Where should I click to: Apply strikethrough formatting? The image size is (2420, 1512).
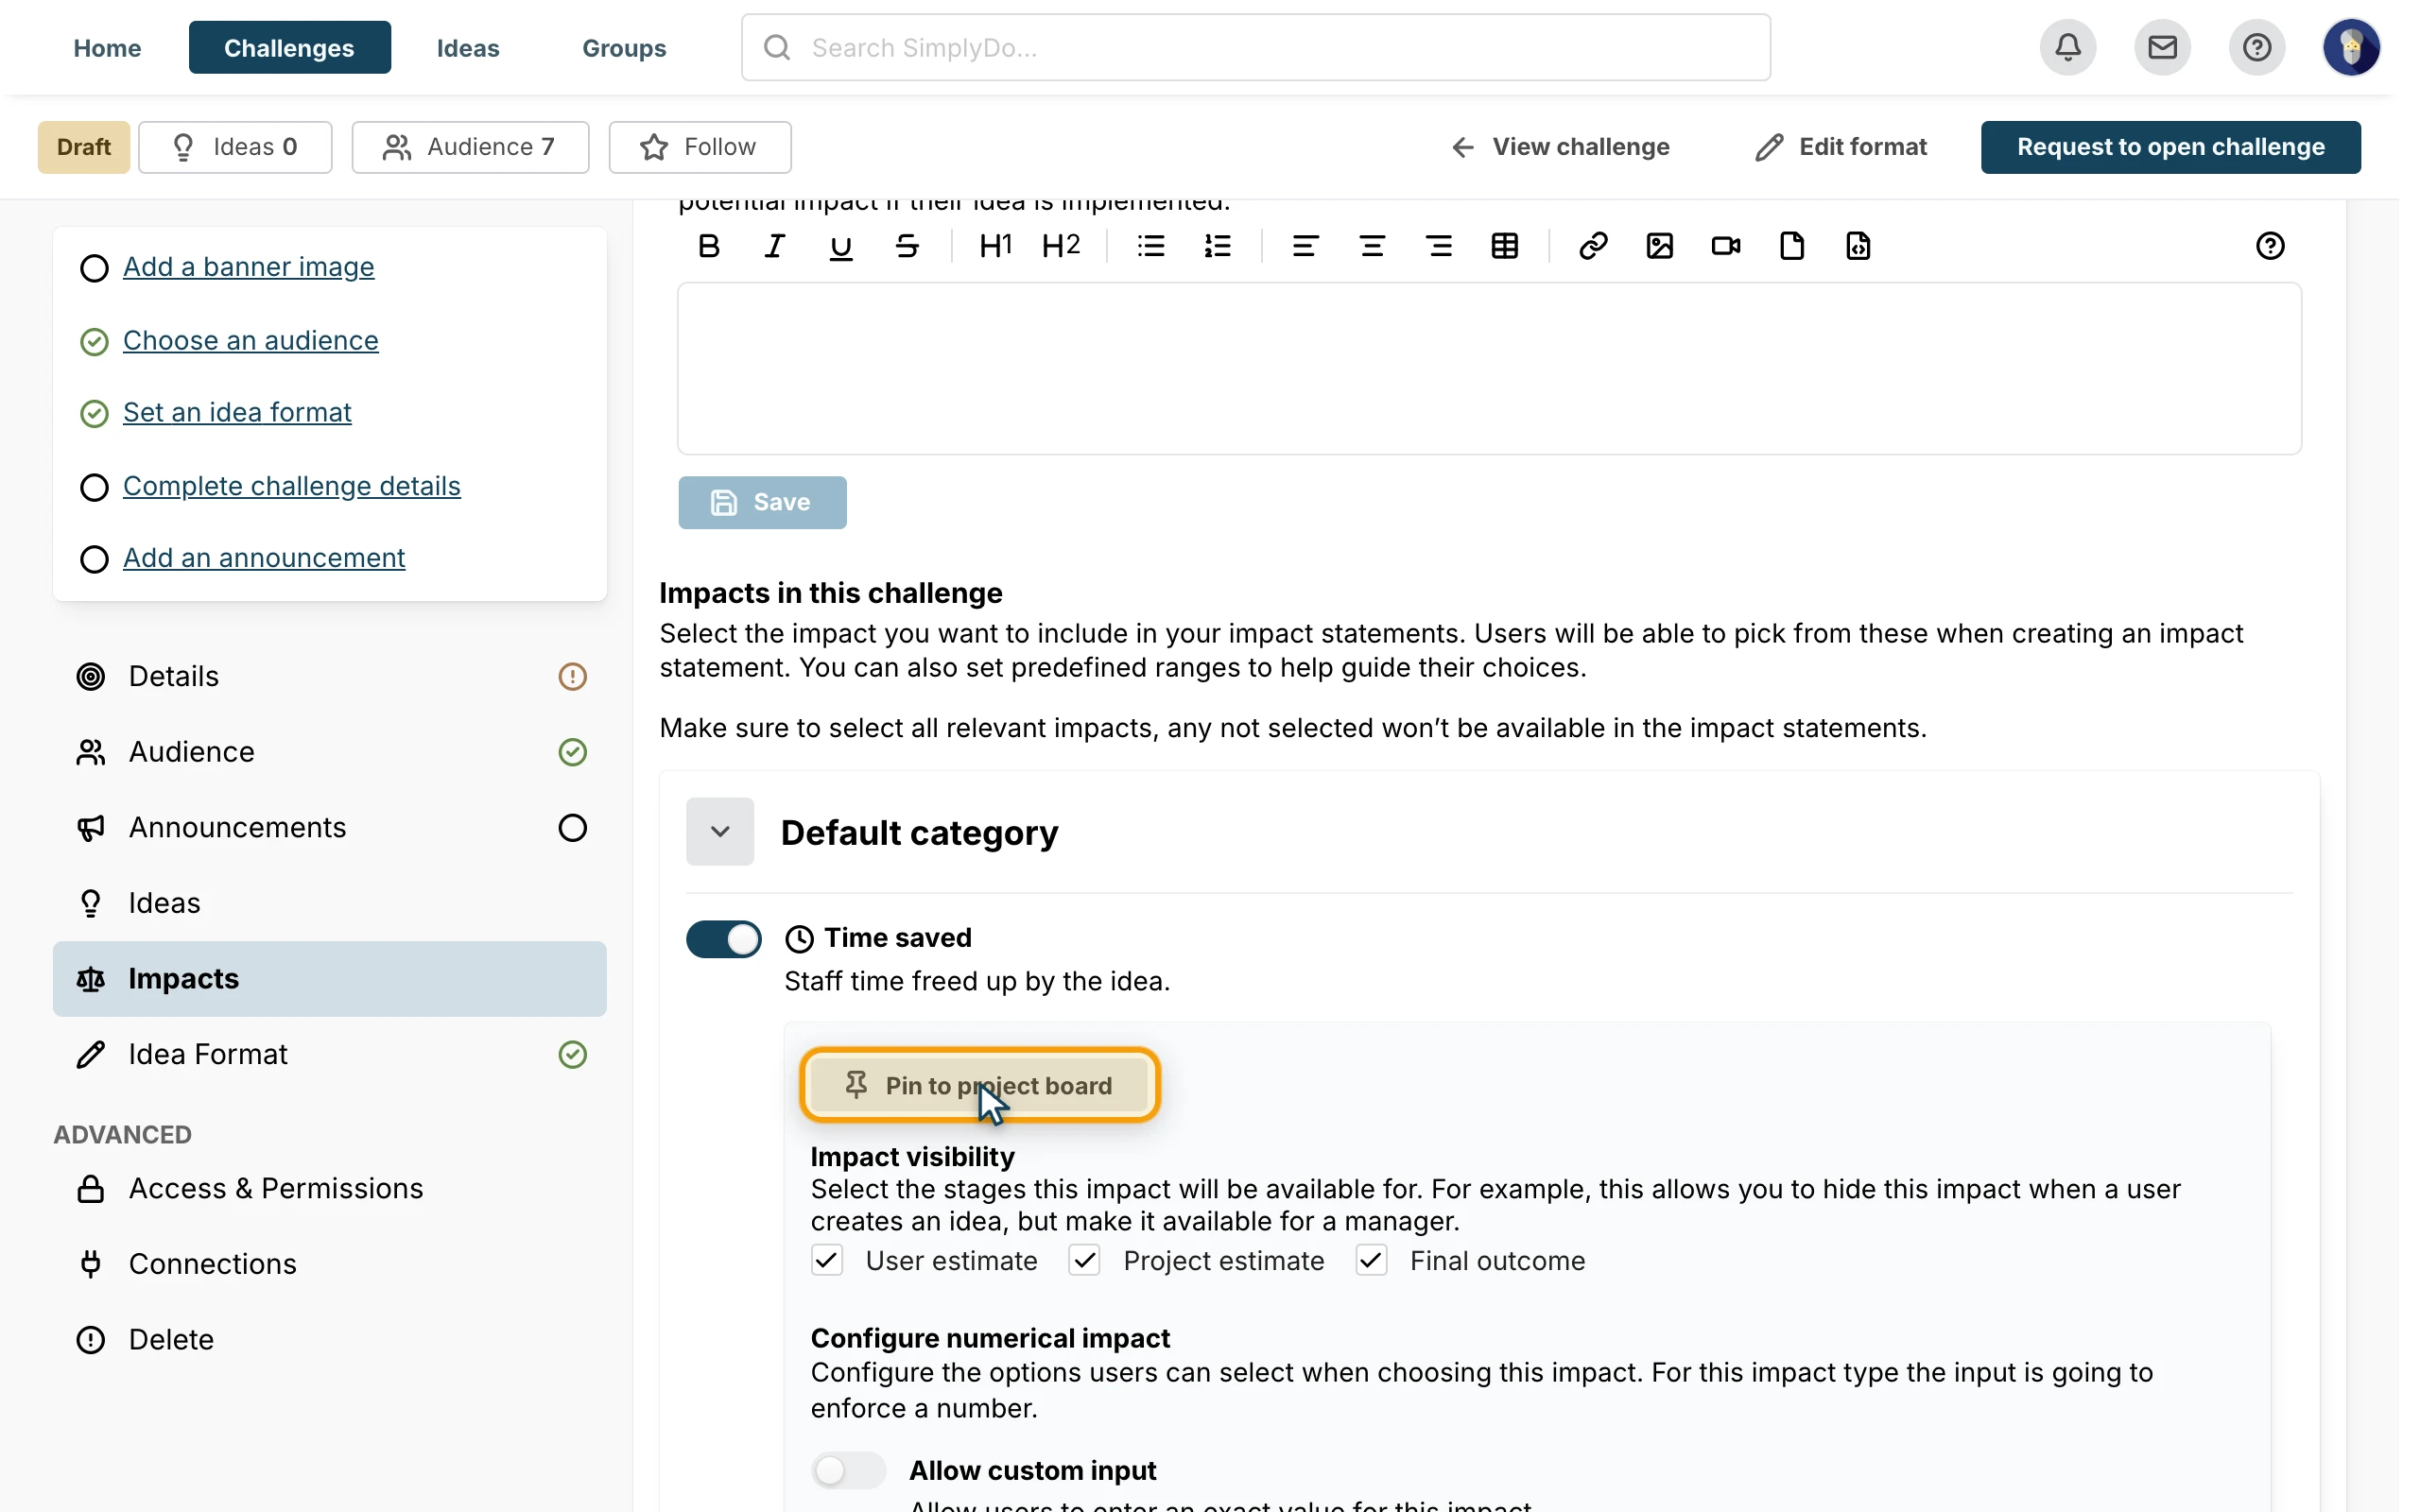(x=907, y=246)
